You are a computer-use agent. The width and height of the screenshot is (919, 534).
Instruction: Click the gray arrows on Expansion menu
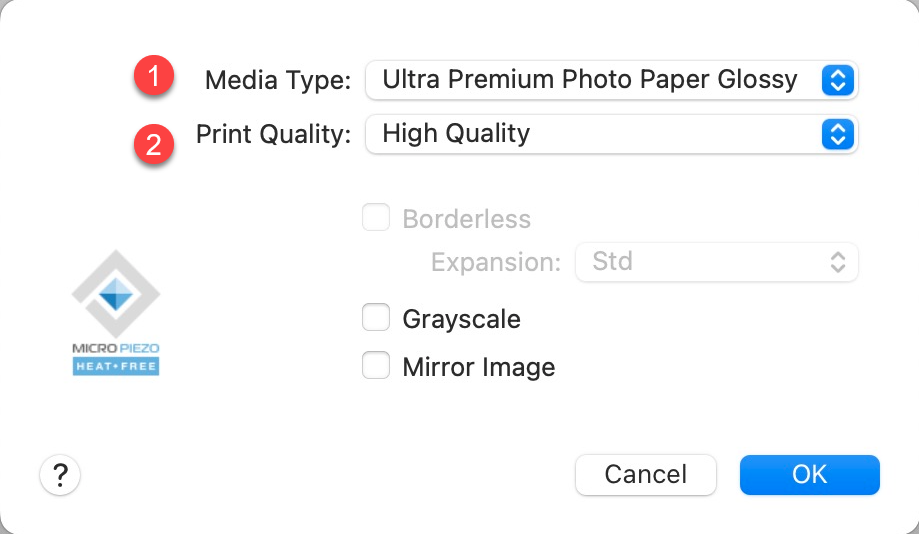coord(838,262)
